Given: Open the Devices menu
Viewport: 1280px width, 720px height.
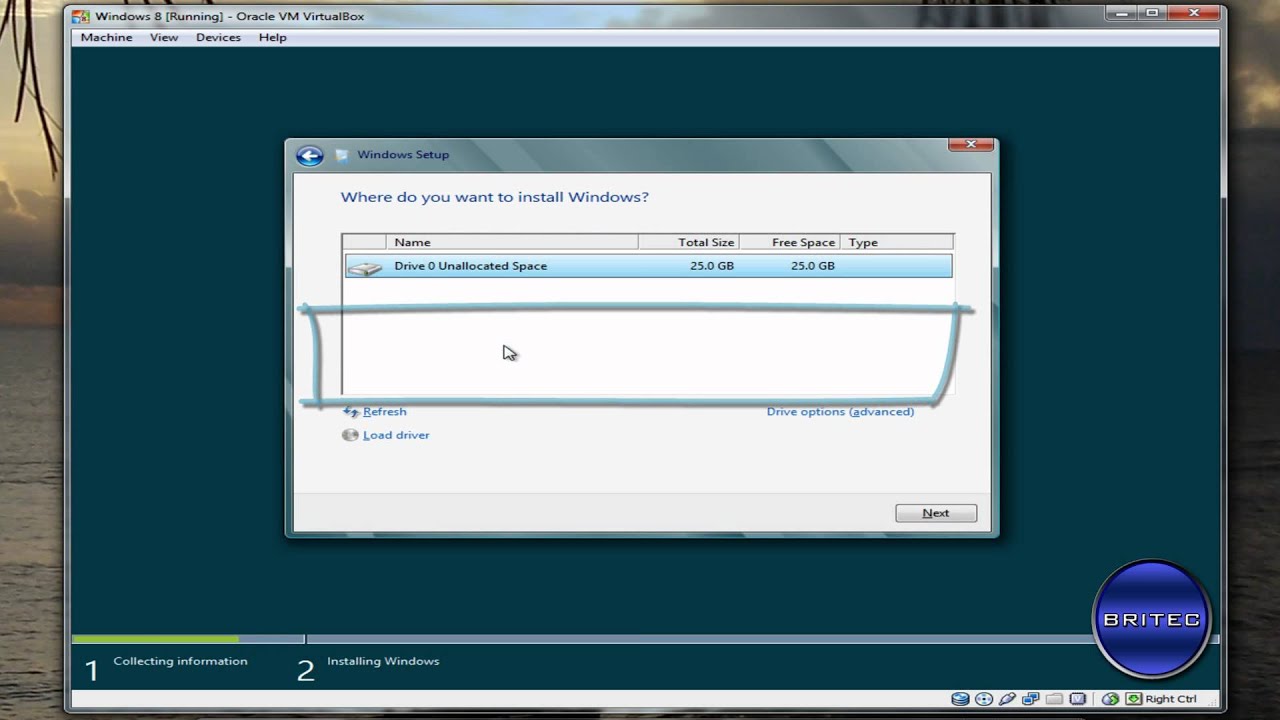Looking at the screenshot, I should coord(218,37).
